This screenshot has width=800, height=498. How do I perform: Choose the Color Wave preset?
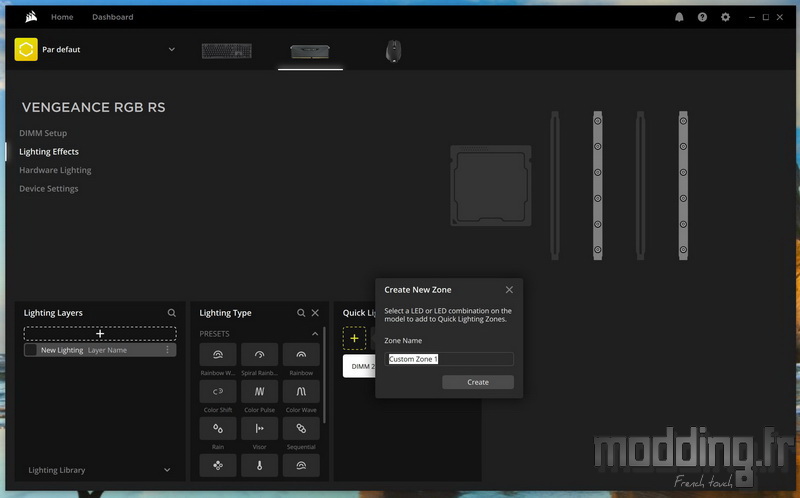coord(301,391)
